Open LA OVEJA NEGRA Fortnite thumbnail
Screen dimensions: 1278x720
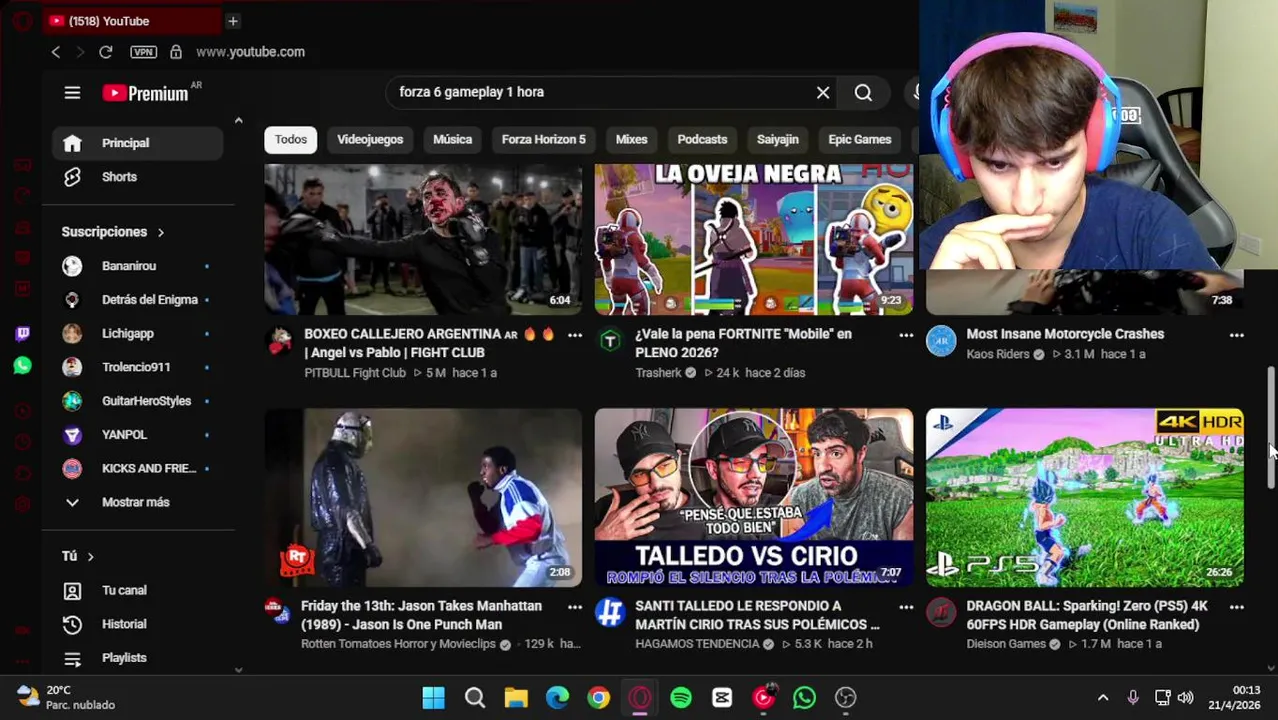[754, 240]
